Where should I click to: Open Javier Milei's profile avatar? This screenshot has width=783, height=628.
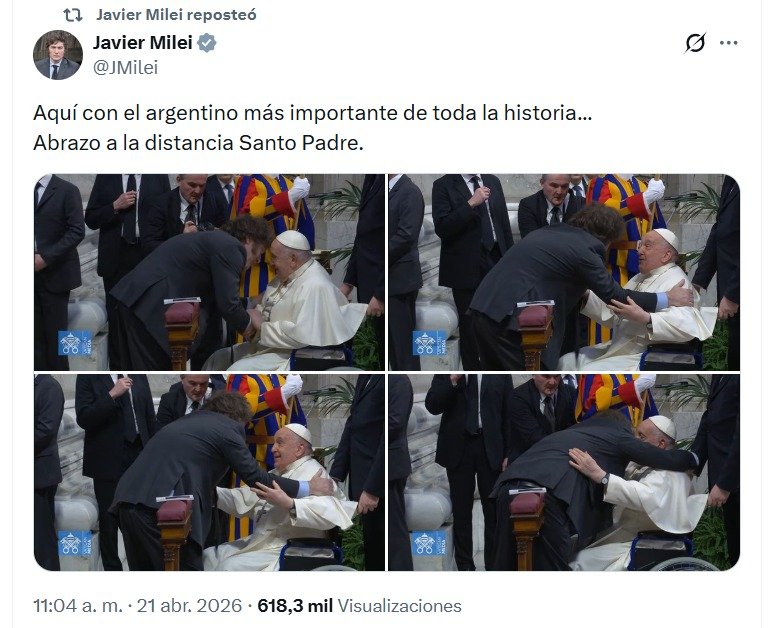[x=58, y=54]
